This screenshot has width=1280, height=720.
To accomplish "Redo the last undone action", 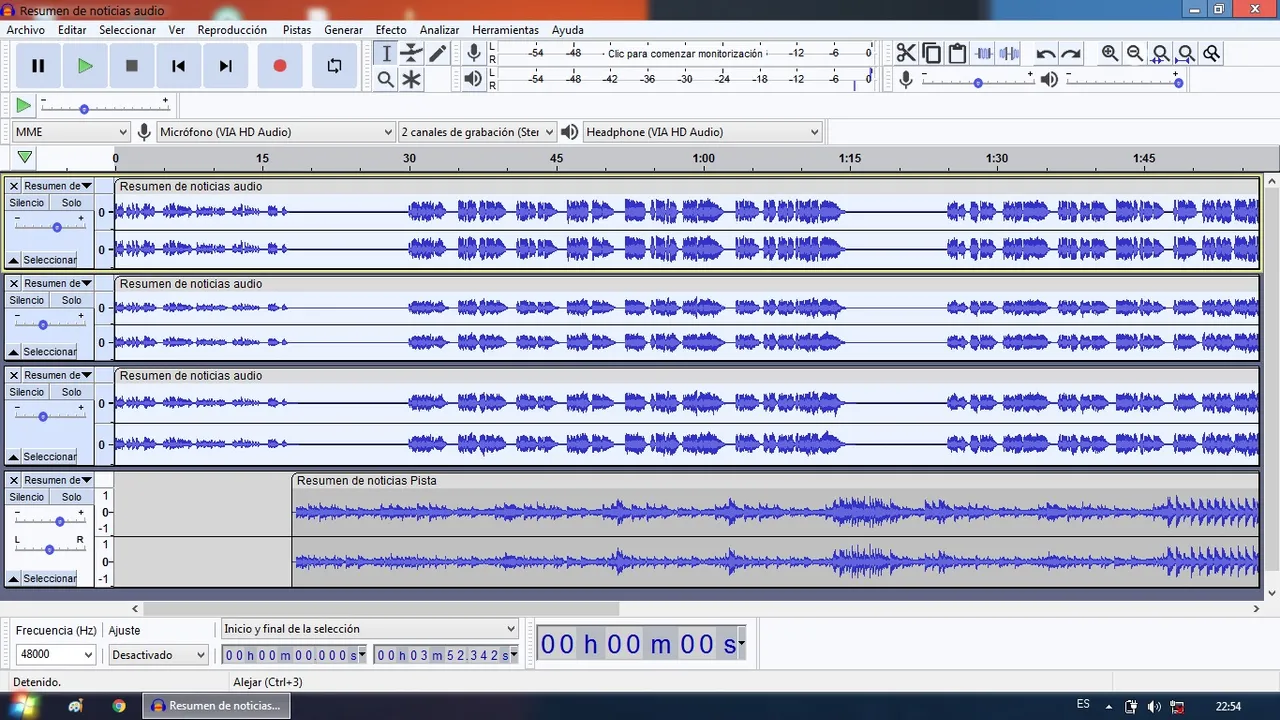I will [1071, 54].
